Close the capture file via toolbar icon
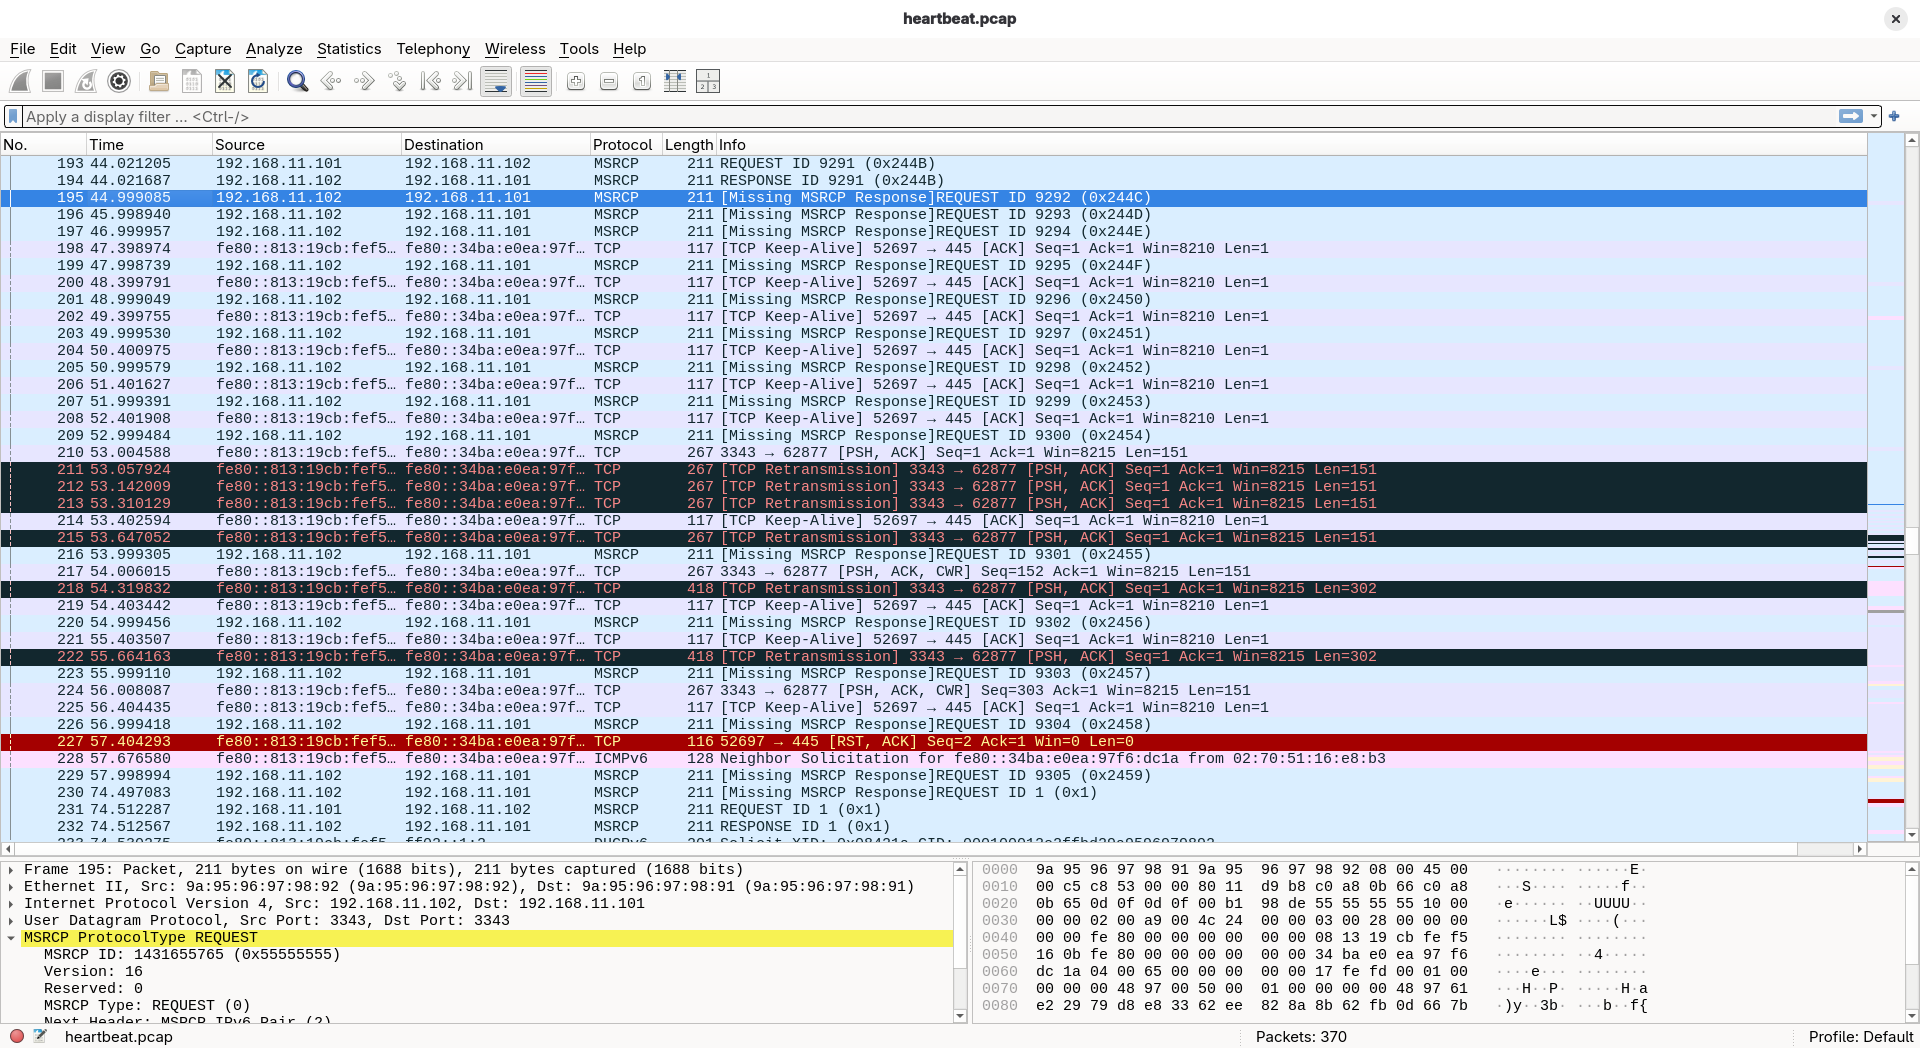The width and height of the screenshot is (1920, 1048). [225, 82]
